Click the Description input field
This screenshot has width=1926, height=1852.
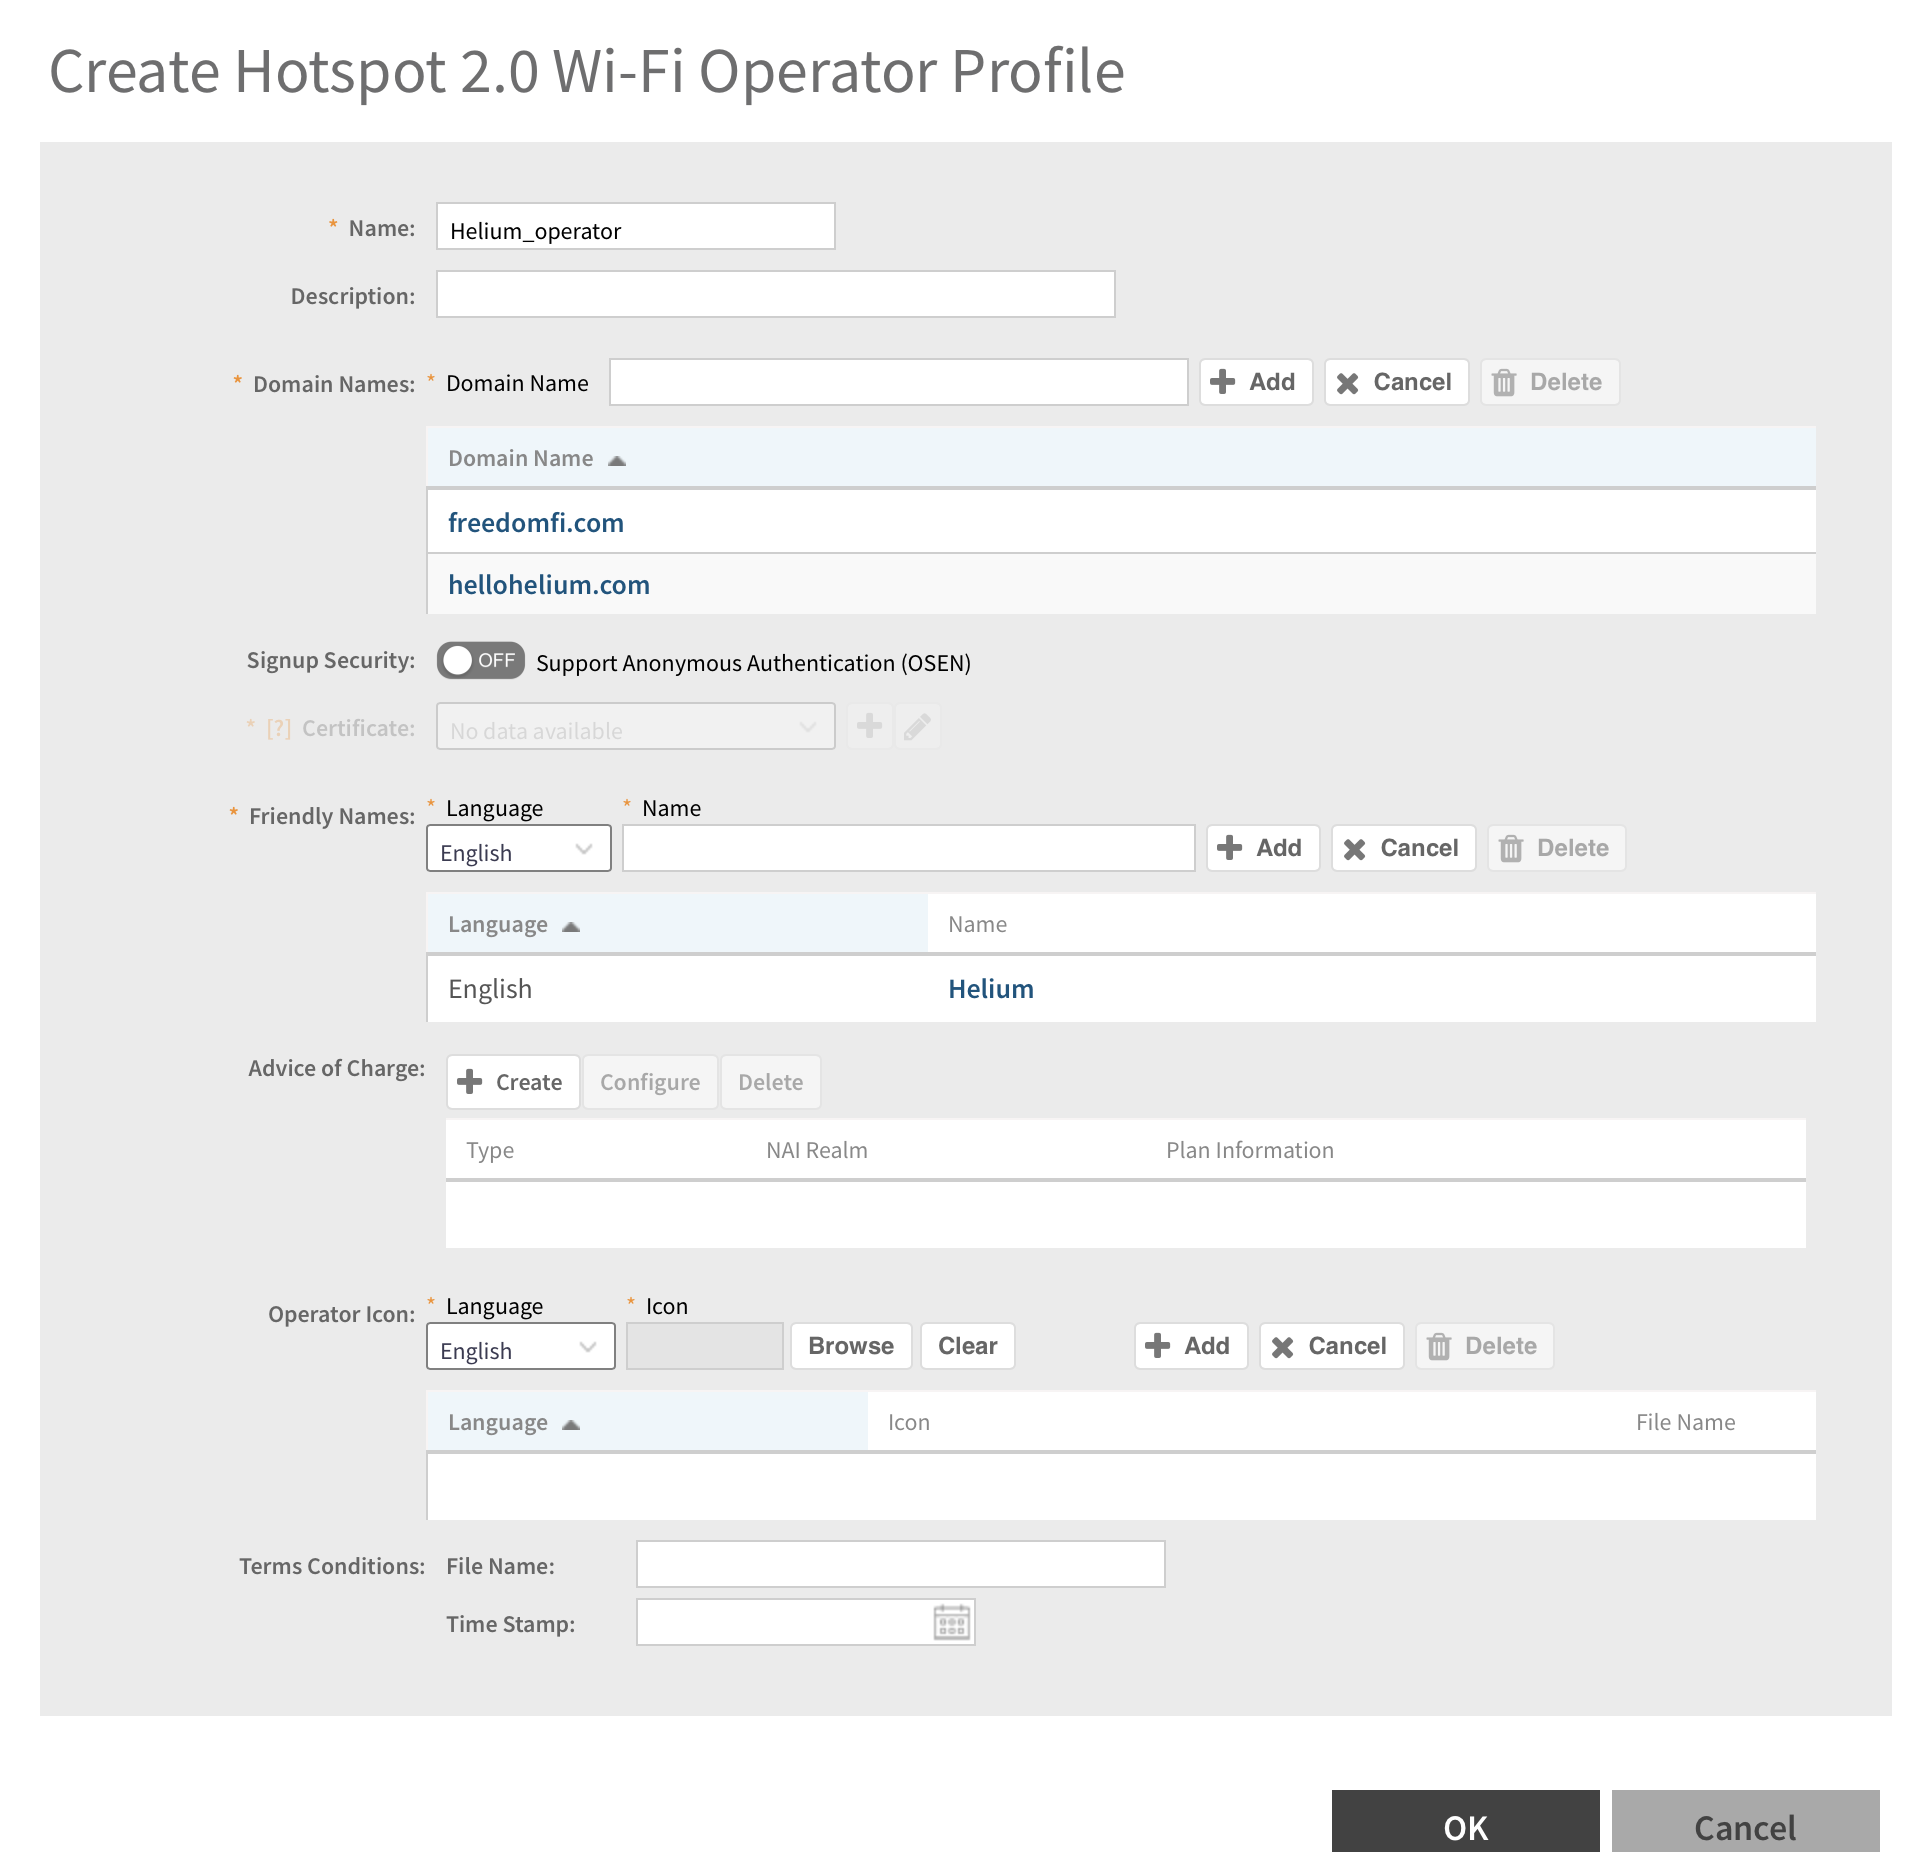(775, 295)
